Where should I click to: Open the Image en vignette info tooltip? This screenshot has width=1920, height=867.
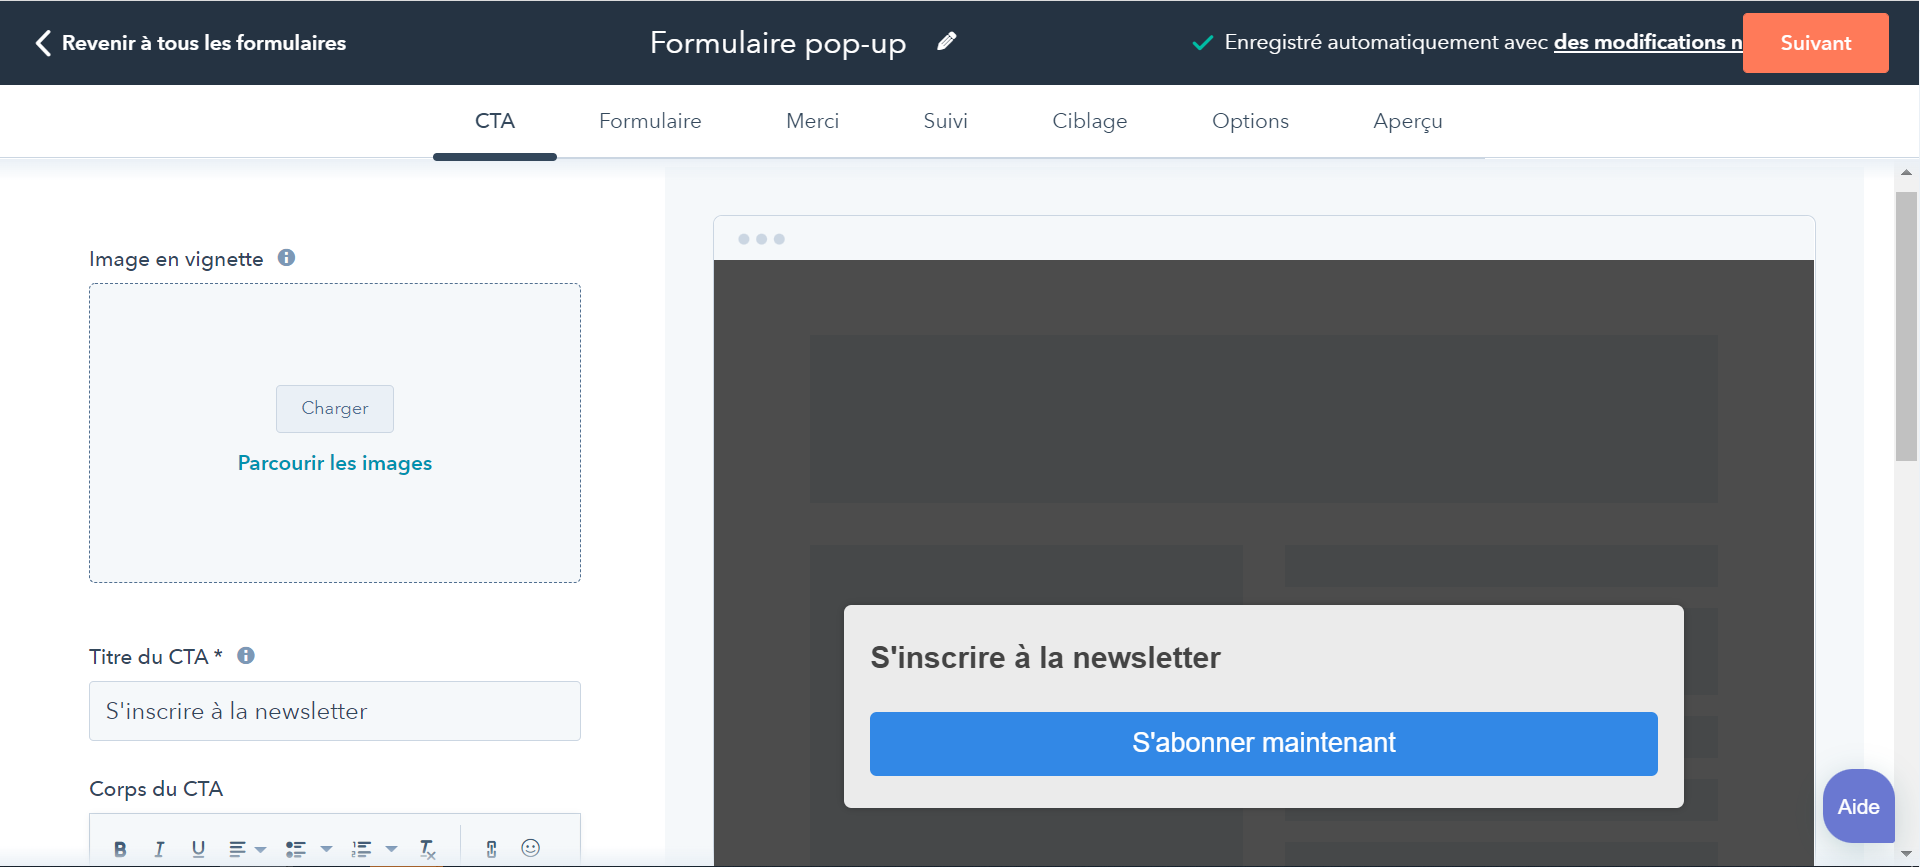(286, 258)
